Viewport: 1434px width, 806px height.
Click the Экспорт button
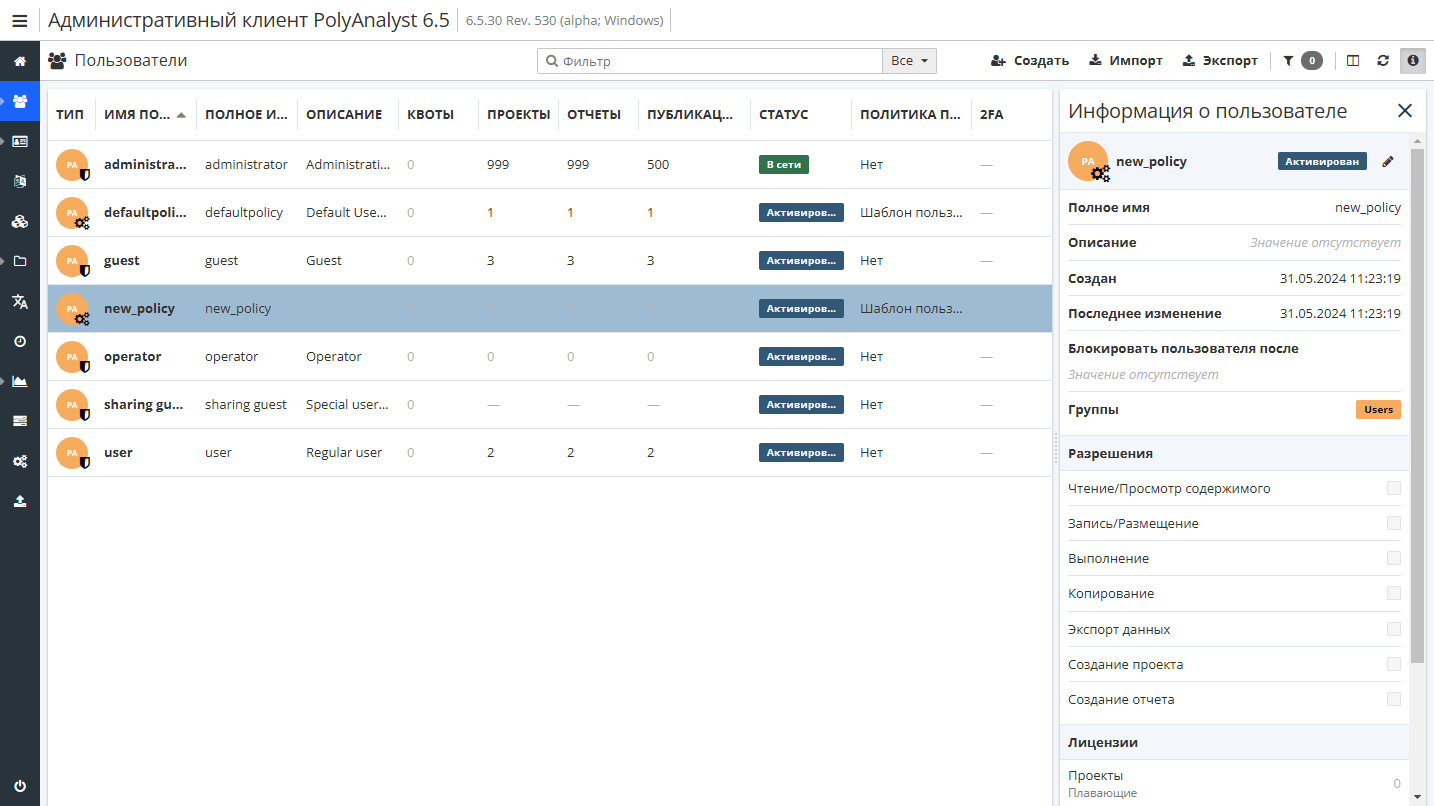tap(1220, 61)
